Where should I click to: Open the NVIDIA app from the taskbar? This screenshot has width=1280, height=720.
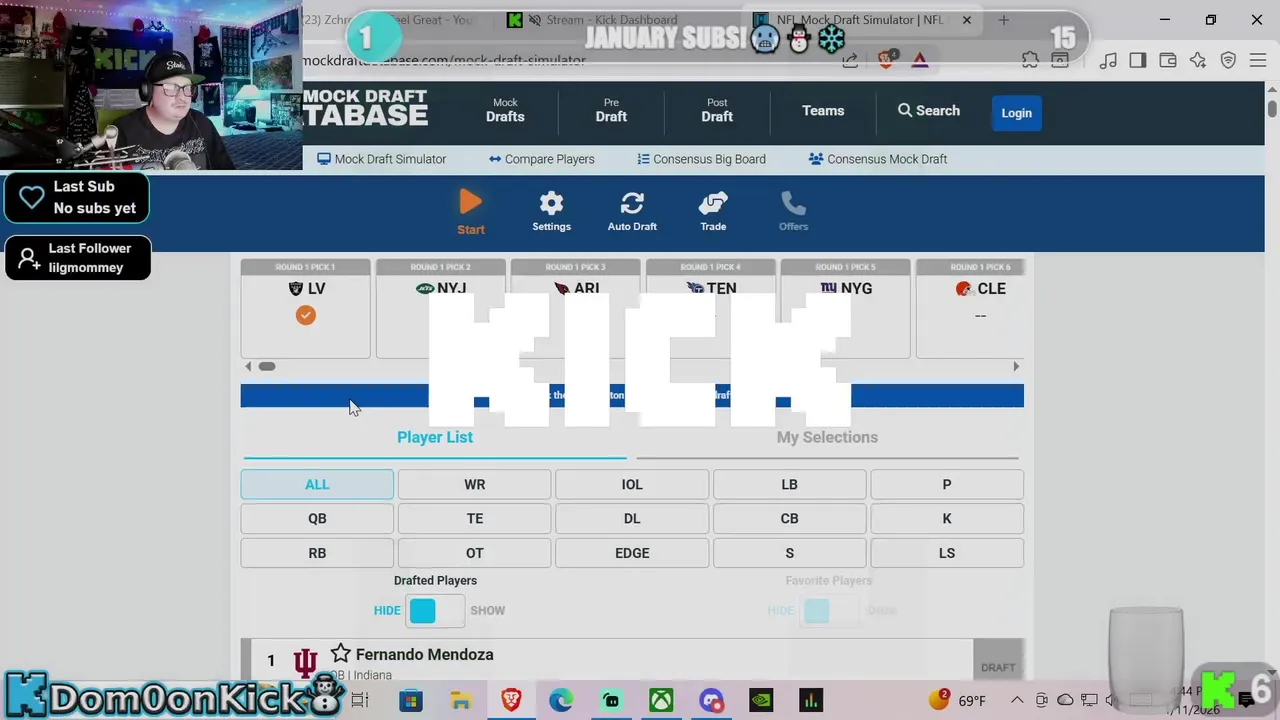tap(761, 700)
